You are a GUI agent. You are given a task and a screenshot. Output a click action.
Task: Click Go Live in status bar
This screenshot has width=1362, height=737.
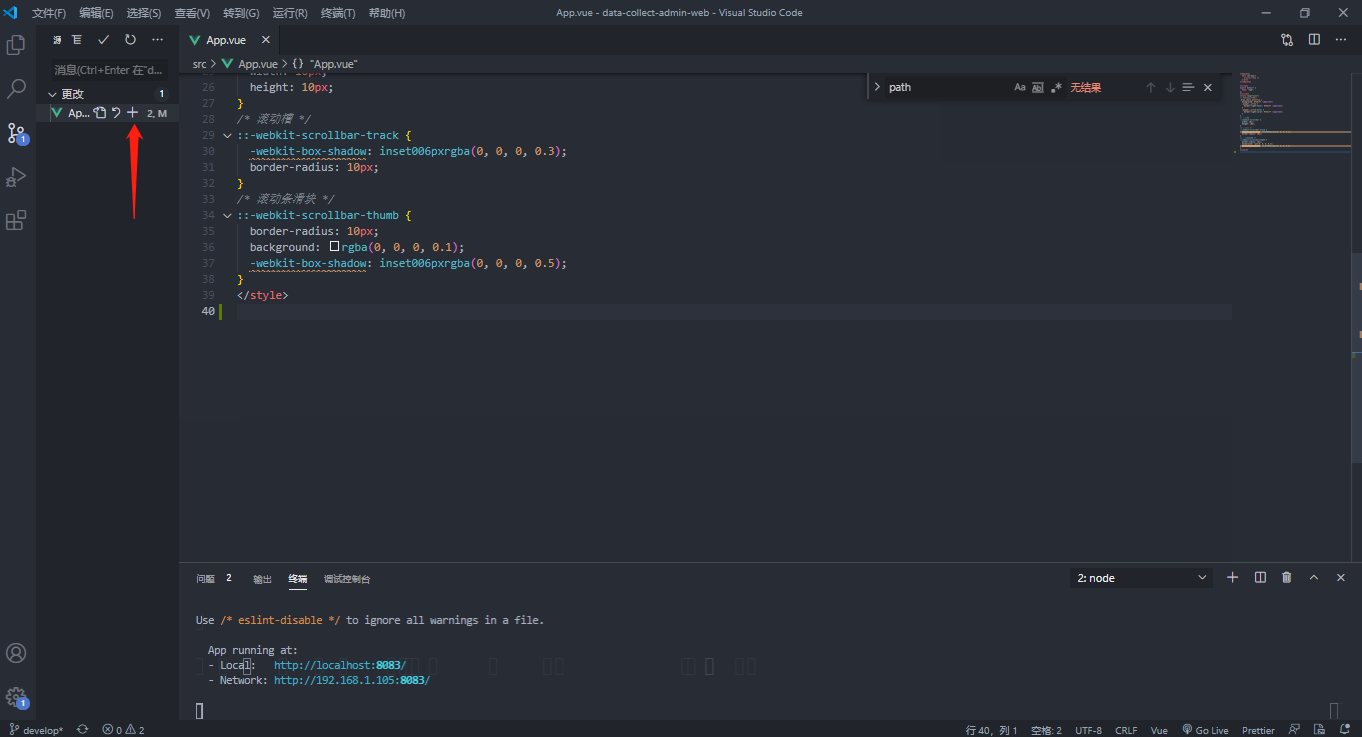click(1205, 730)
